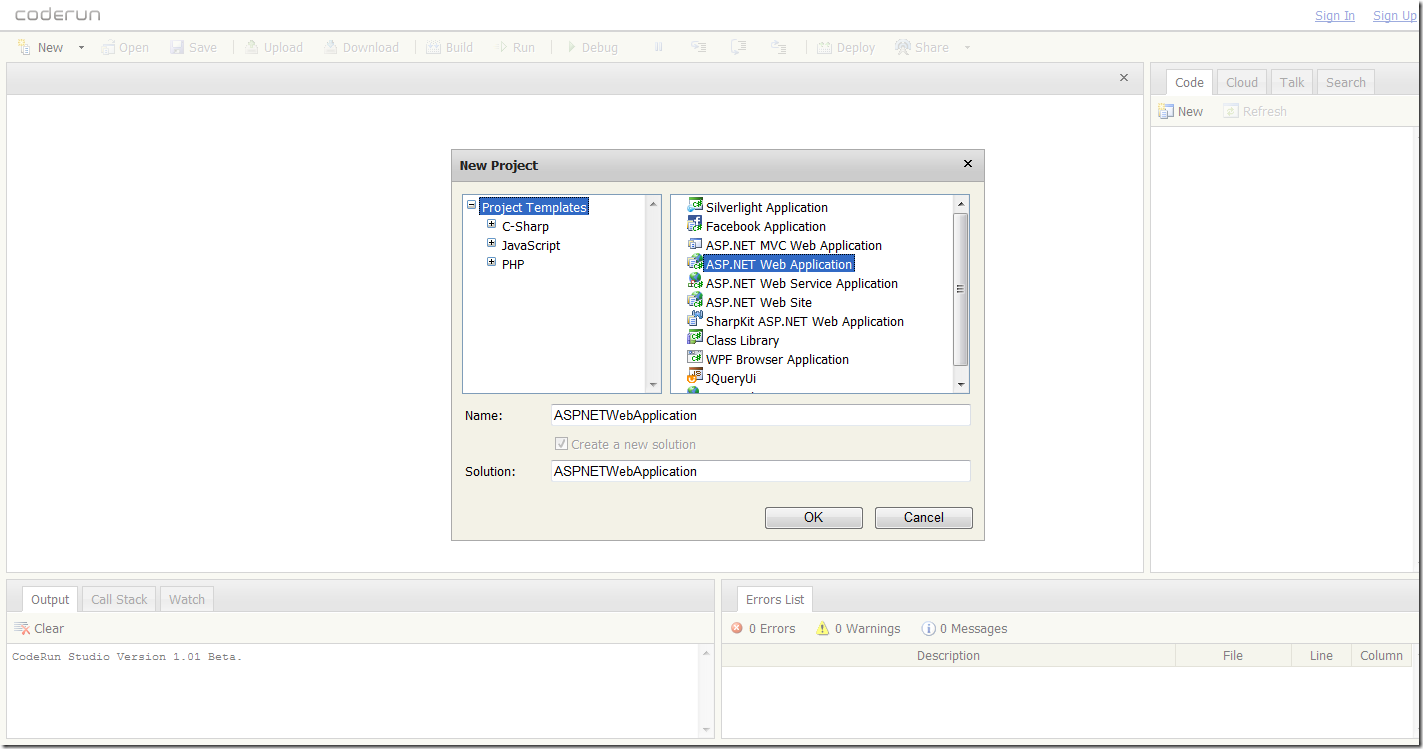Select the C-Sharp category label
The image size is (1423, 749).
click(525, 226)
